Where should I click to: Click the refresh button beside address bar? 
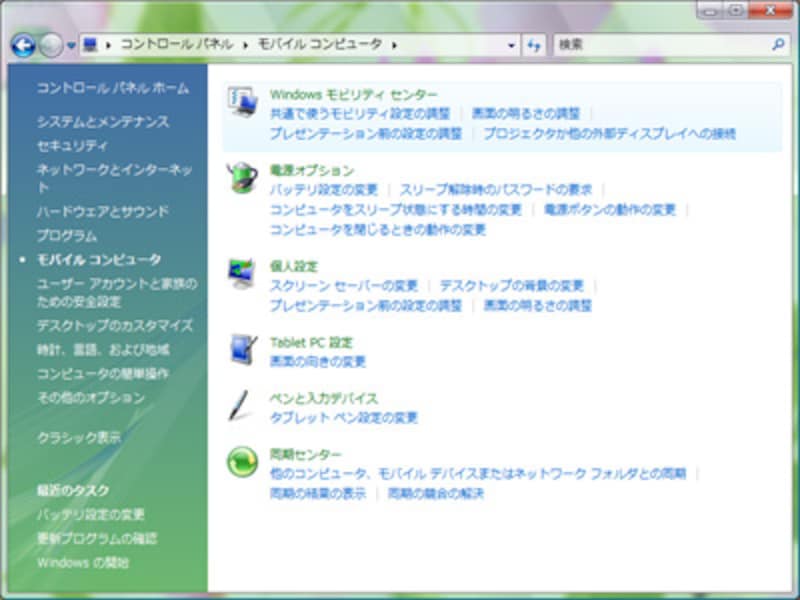534,45
